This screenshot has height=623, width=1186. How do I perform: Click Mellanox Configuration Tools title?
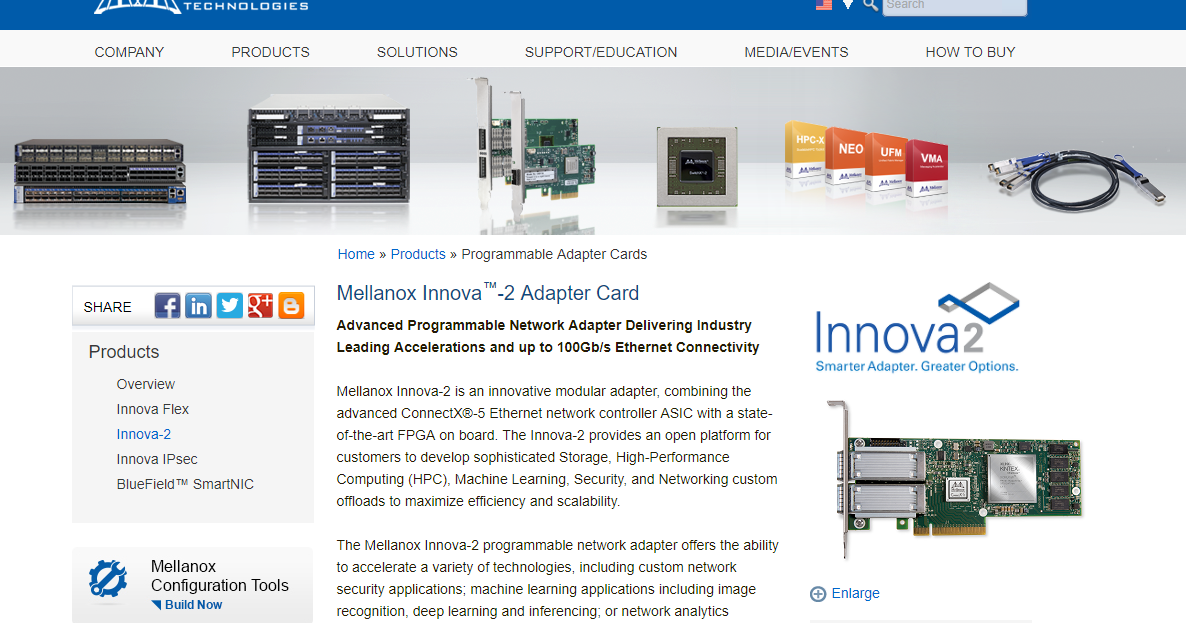click(x=219, y=576)
